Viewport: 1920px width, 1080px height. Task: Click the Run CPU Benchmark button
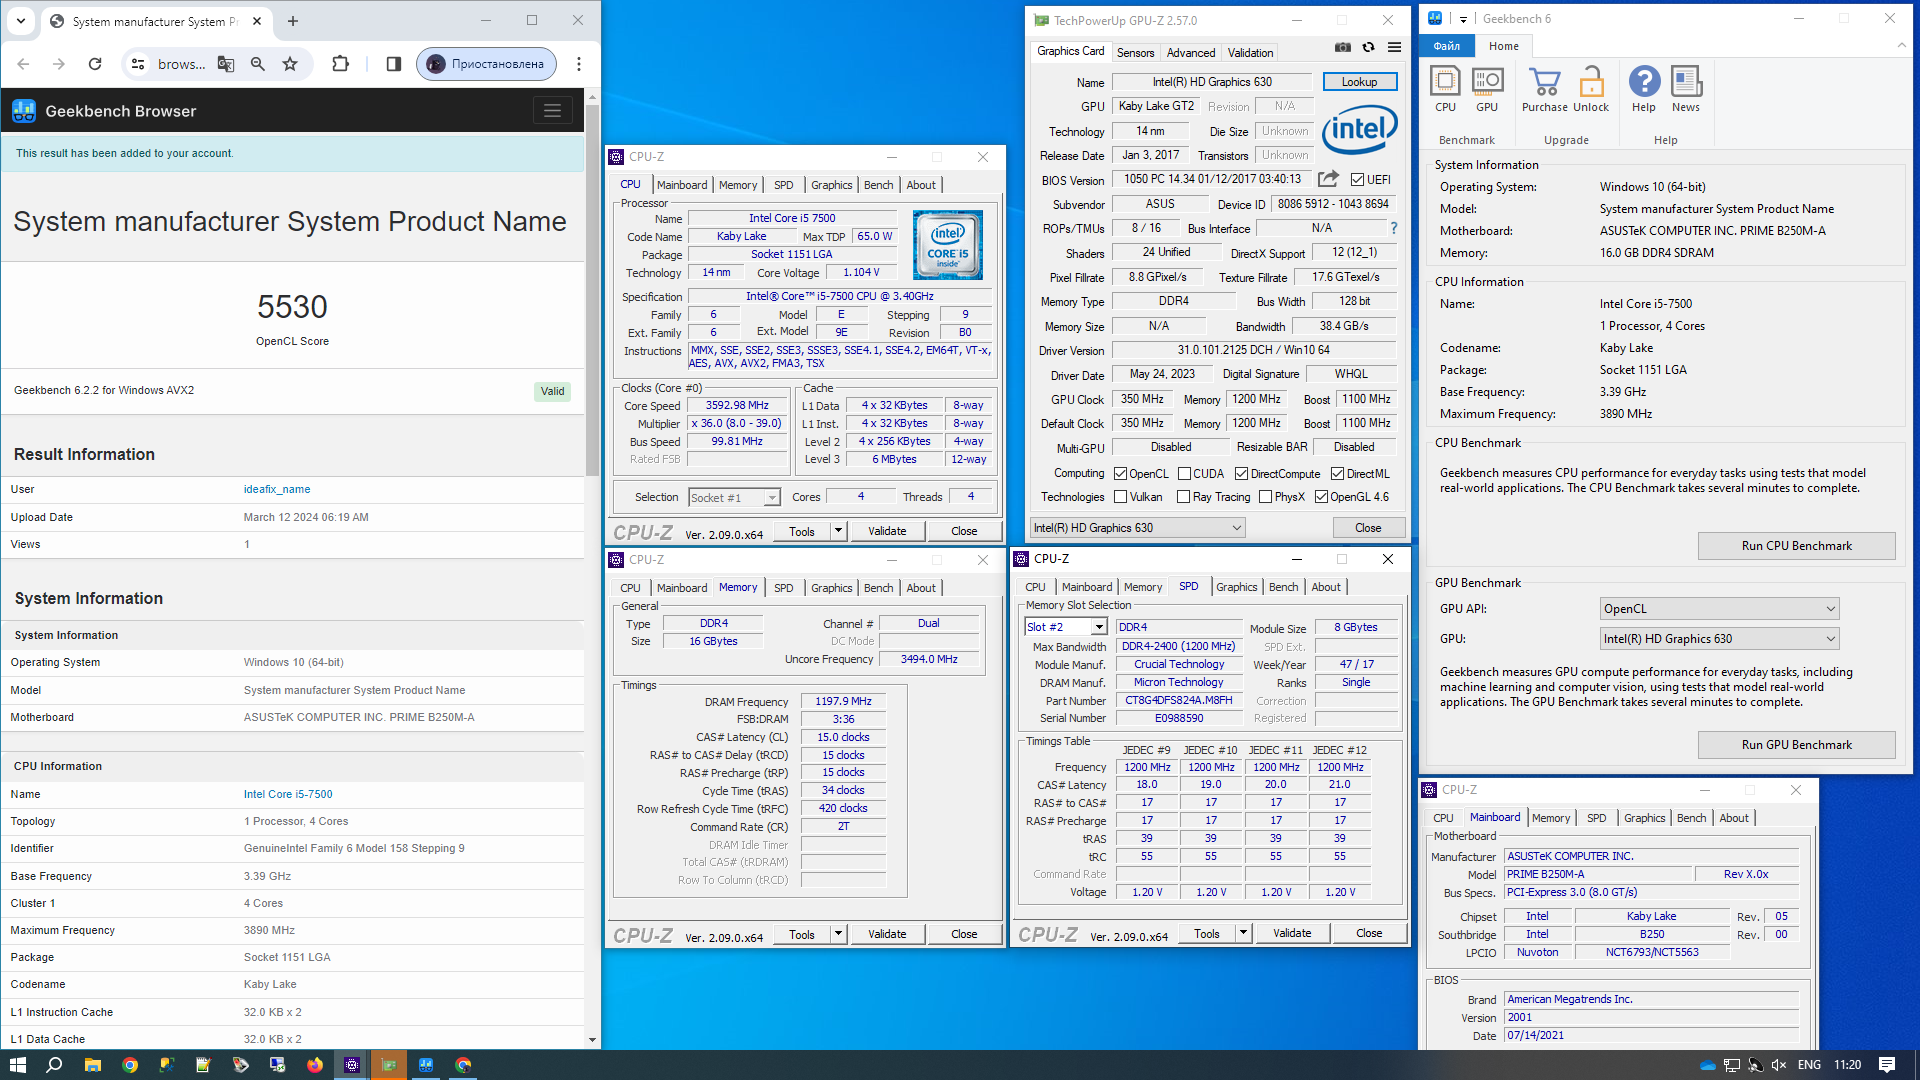[1796, 546]
